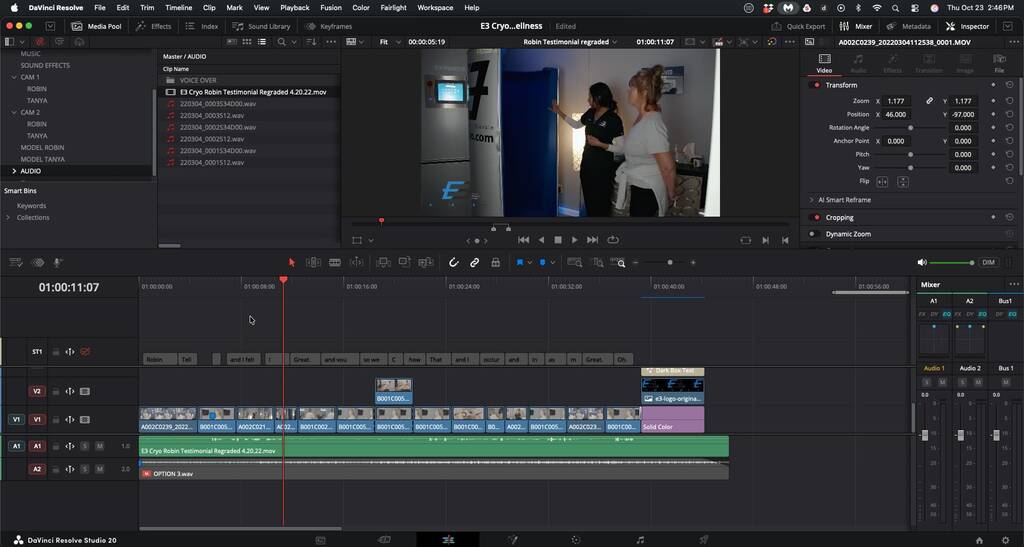Jump to the first frame in viewer

tap(523, 240)
